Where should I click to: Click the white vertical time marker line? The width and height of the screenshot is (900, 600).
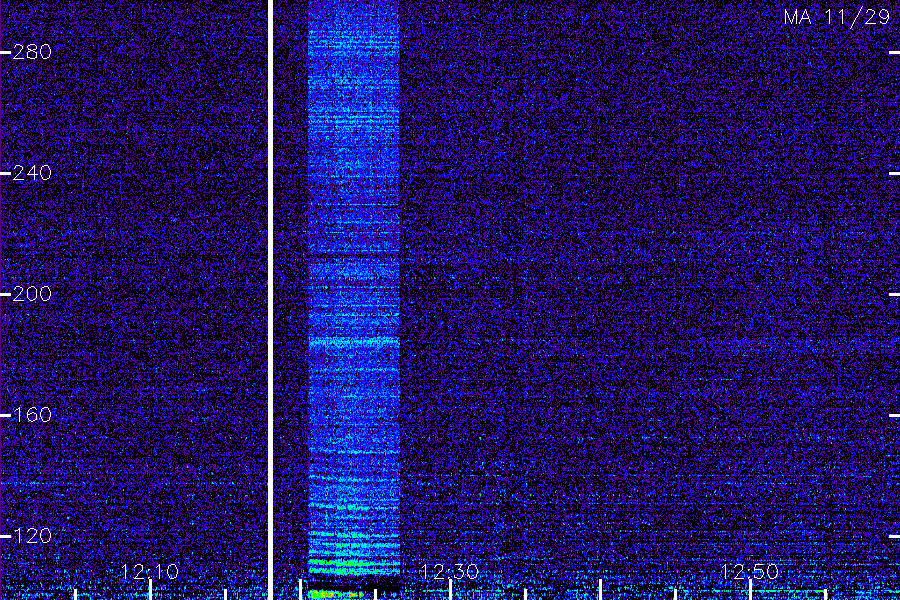pos(270,300)
